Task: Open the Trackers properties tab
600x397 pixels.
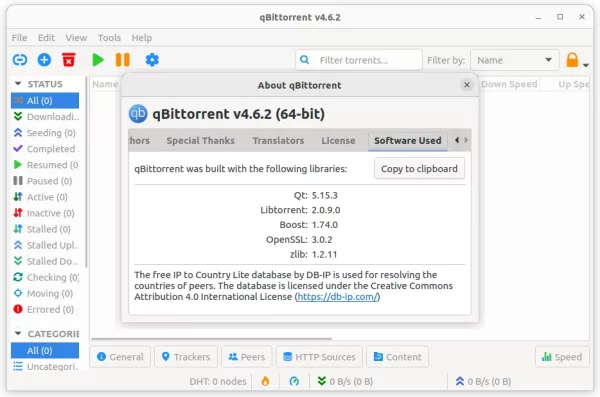Action: [x=186, y=357]
